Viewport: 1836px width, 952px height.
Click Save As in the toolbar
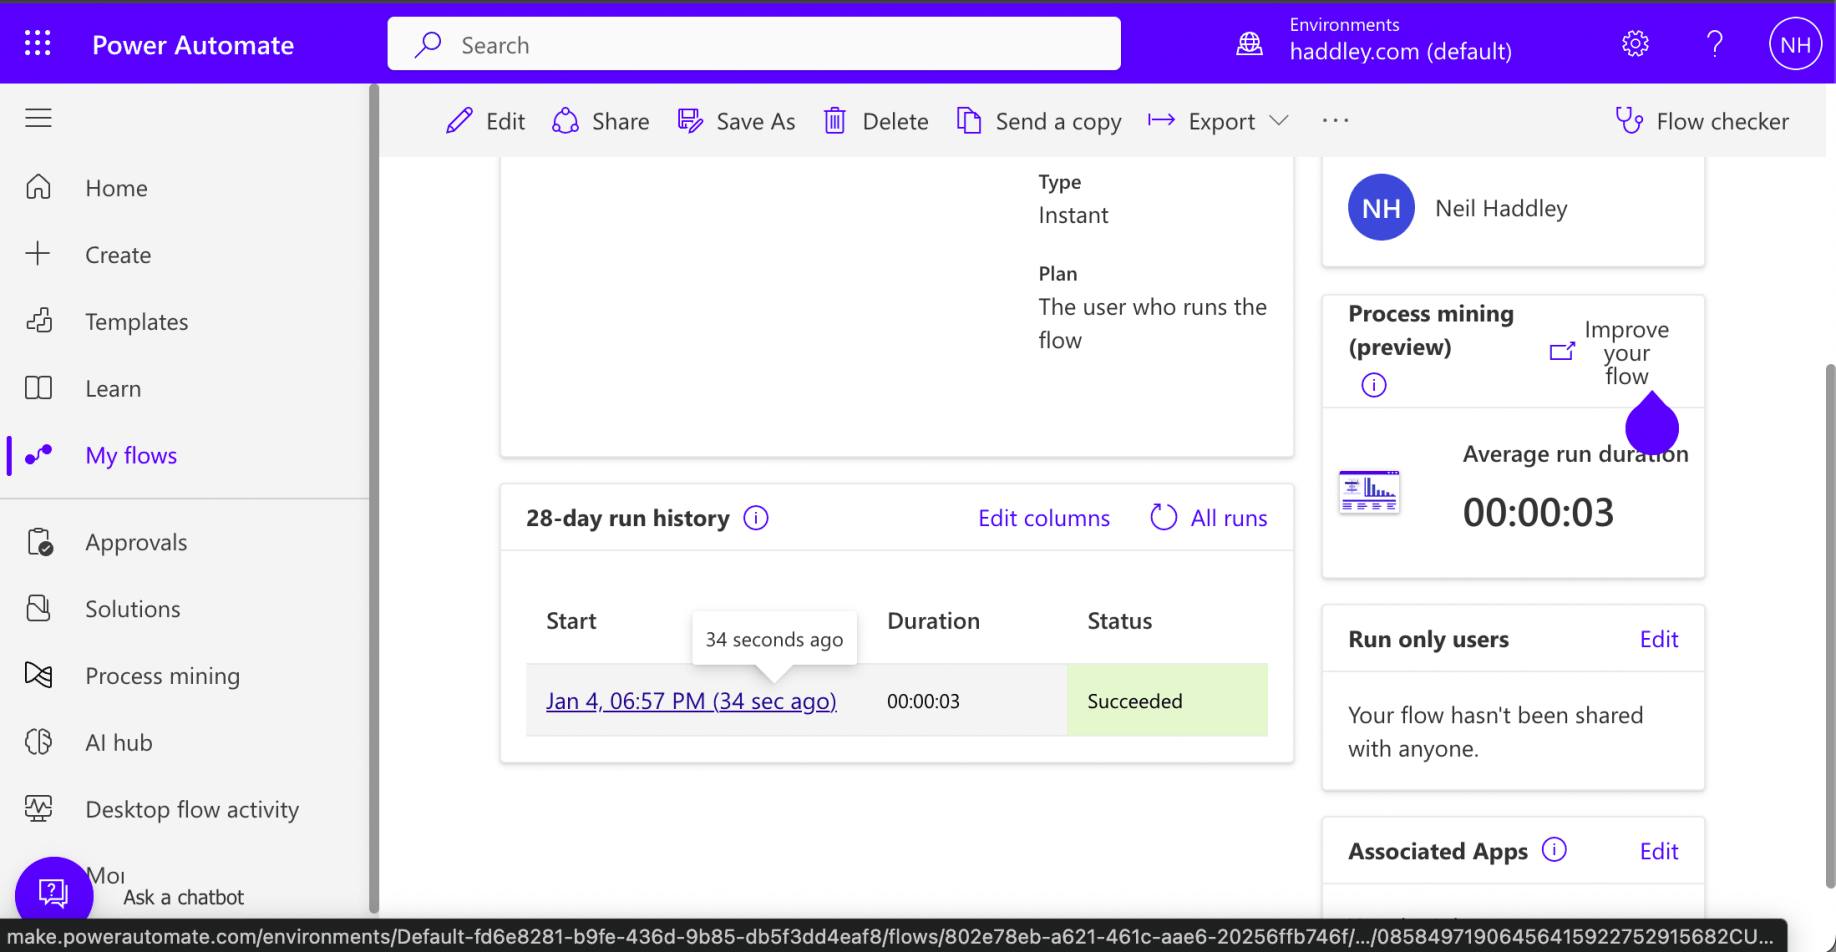[x=736, y=121]
